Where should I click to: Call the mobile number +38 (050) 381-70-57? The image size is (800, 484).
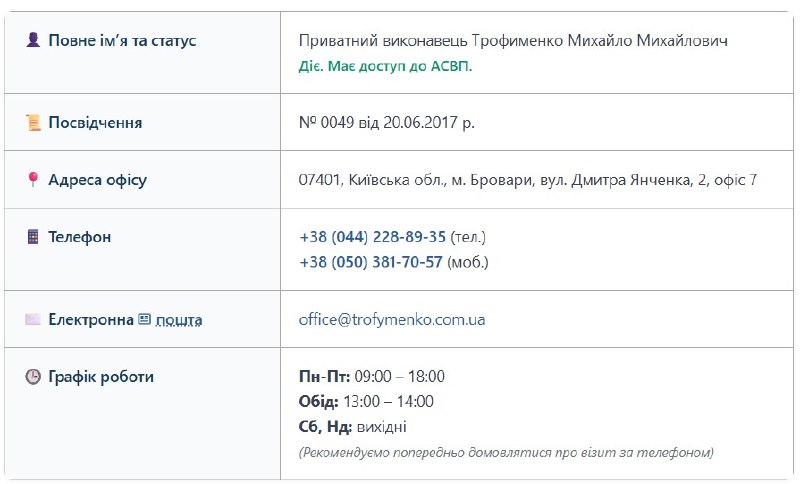(x=371, y=262)
